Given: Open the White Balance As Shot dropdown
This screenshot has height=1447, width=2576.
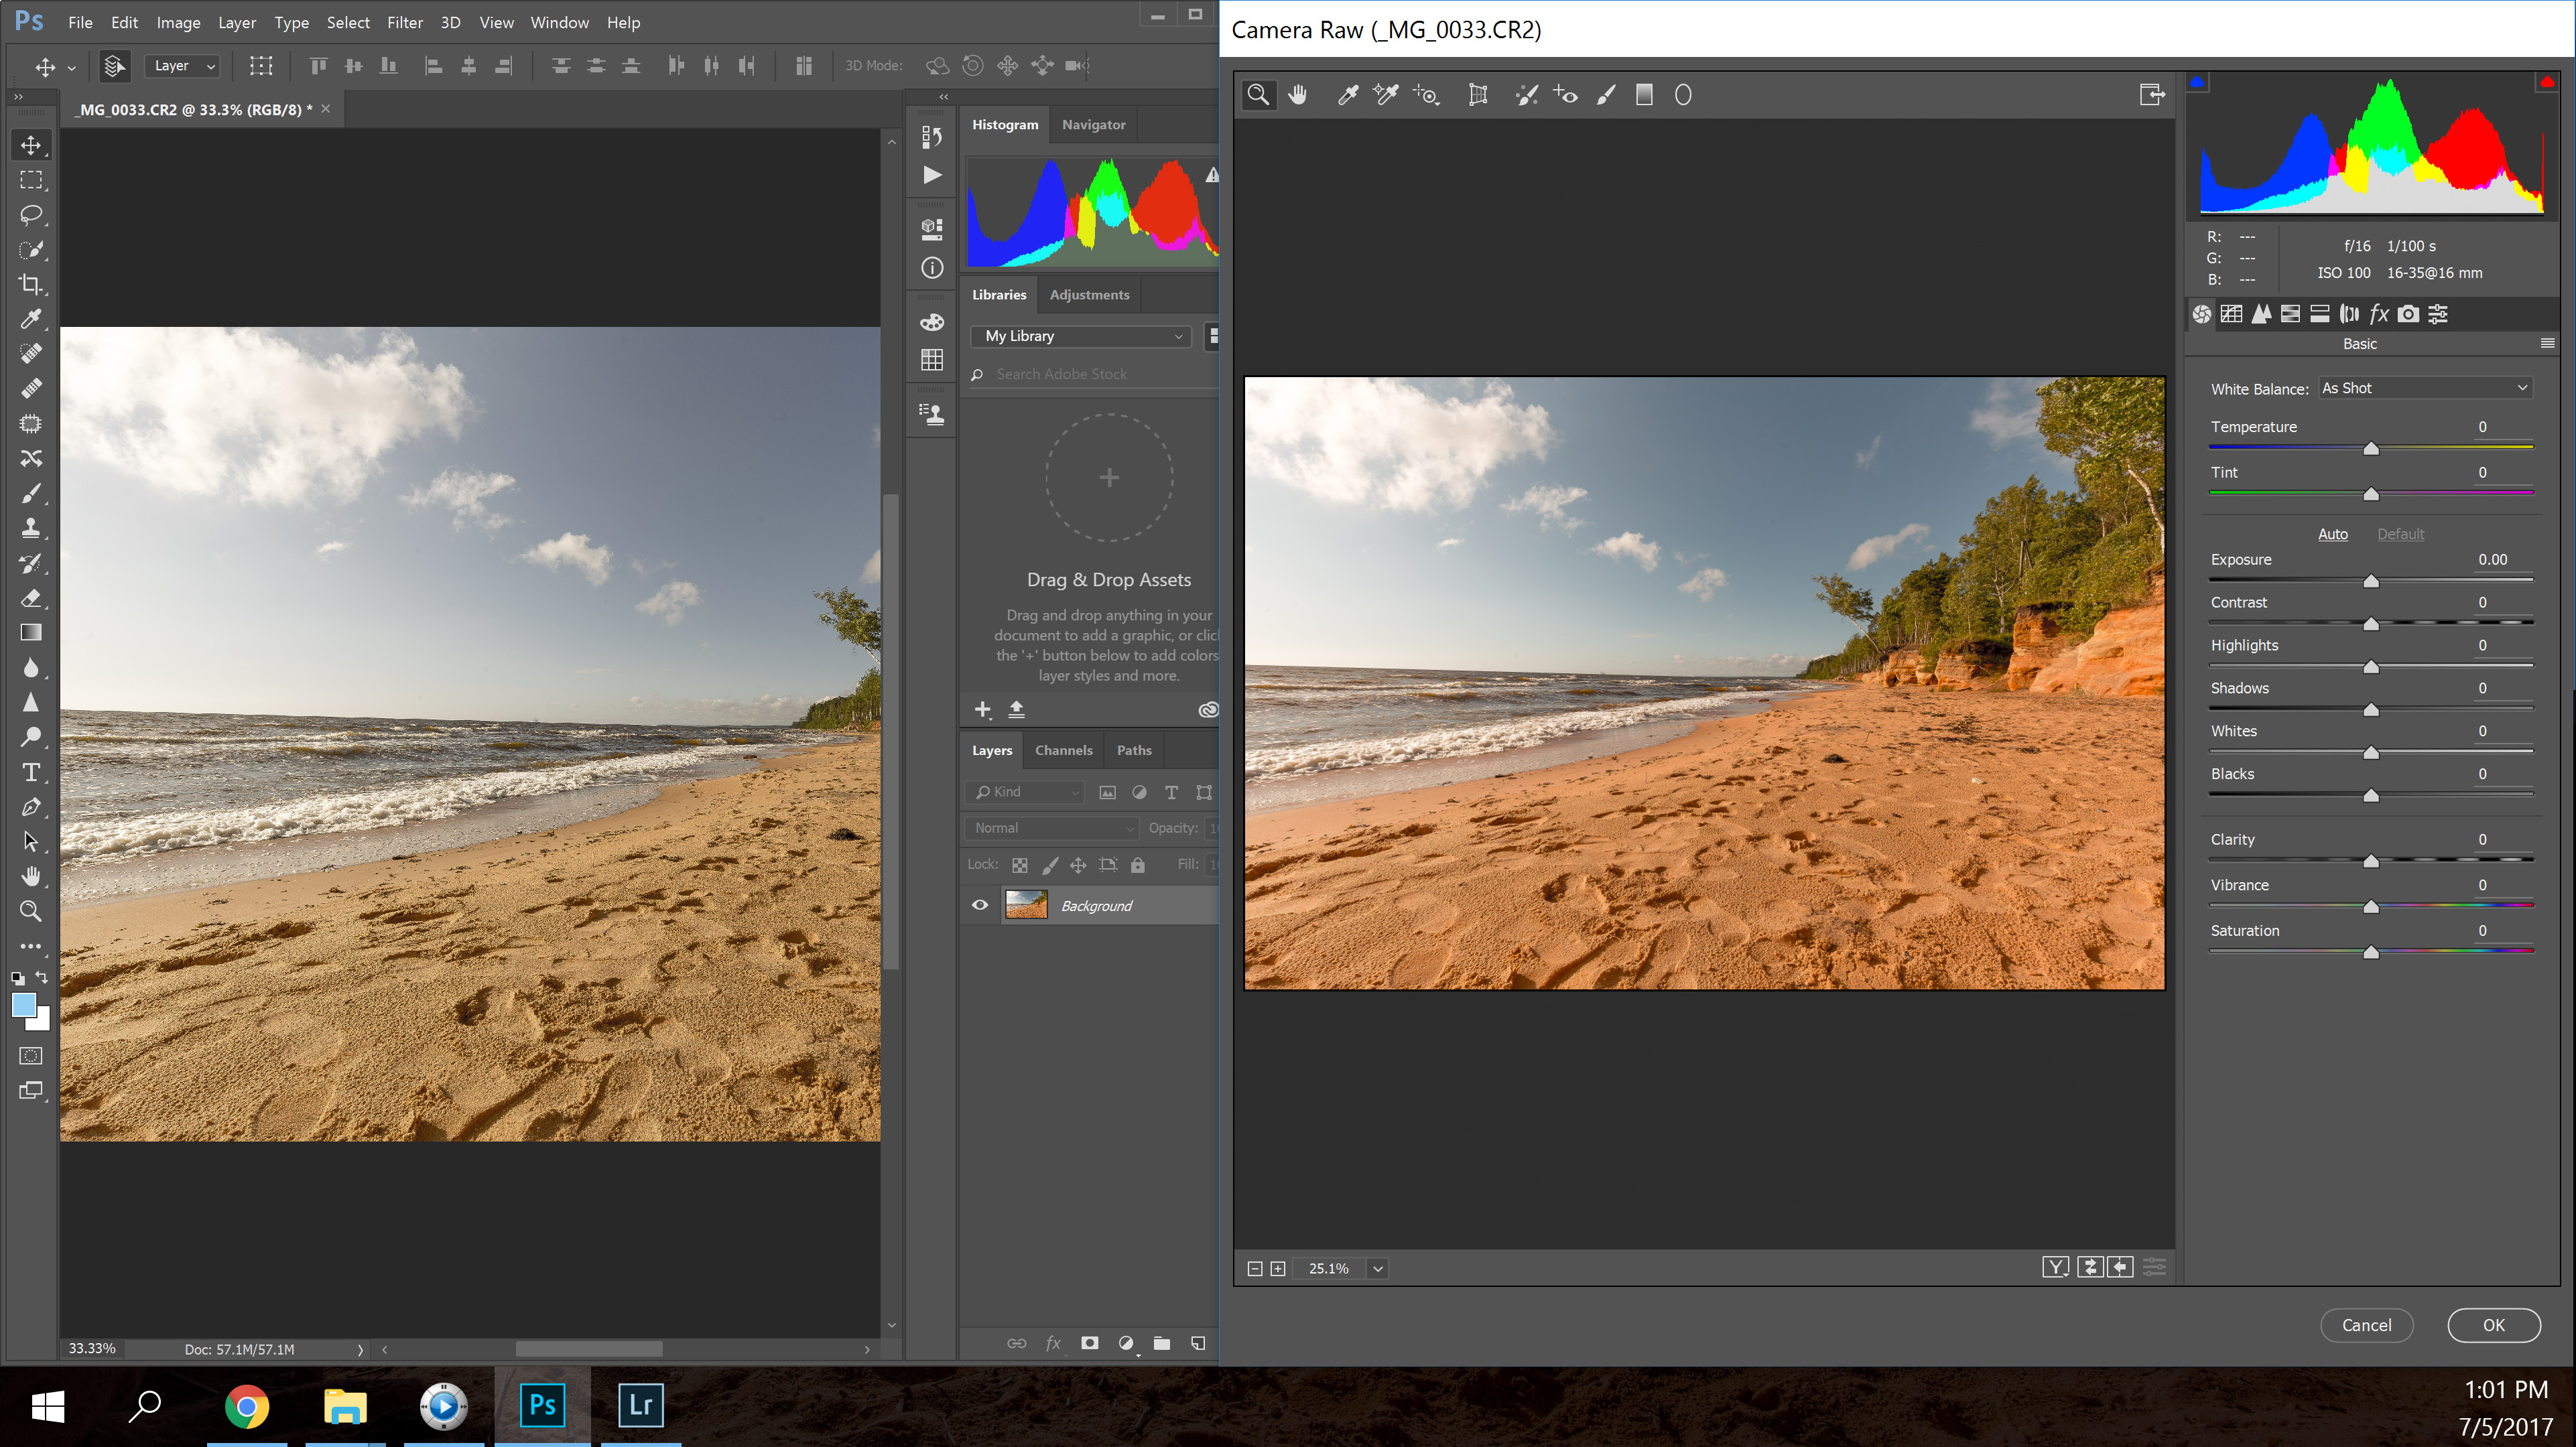Looking at the screenshot, I should point(2425,388).
